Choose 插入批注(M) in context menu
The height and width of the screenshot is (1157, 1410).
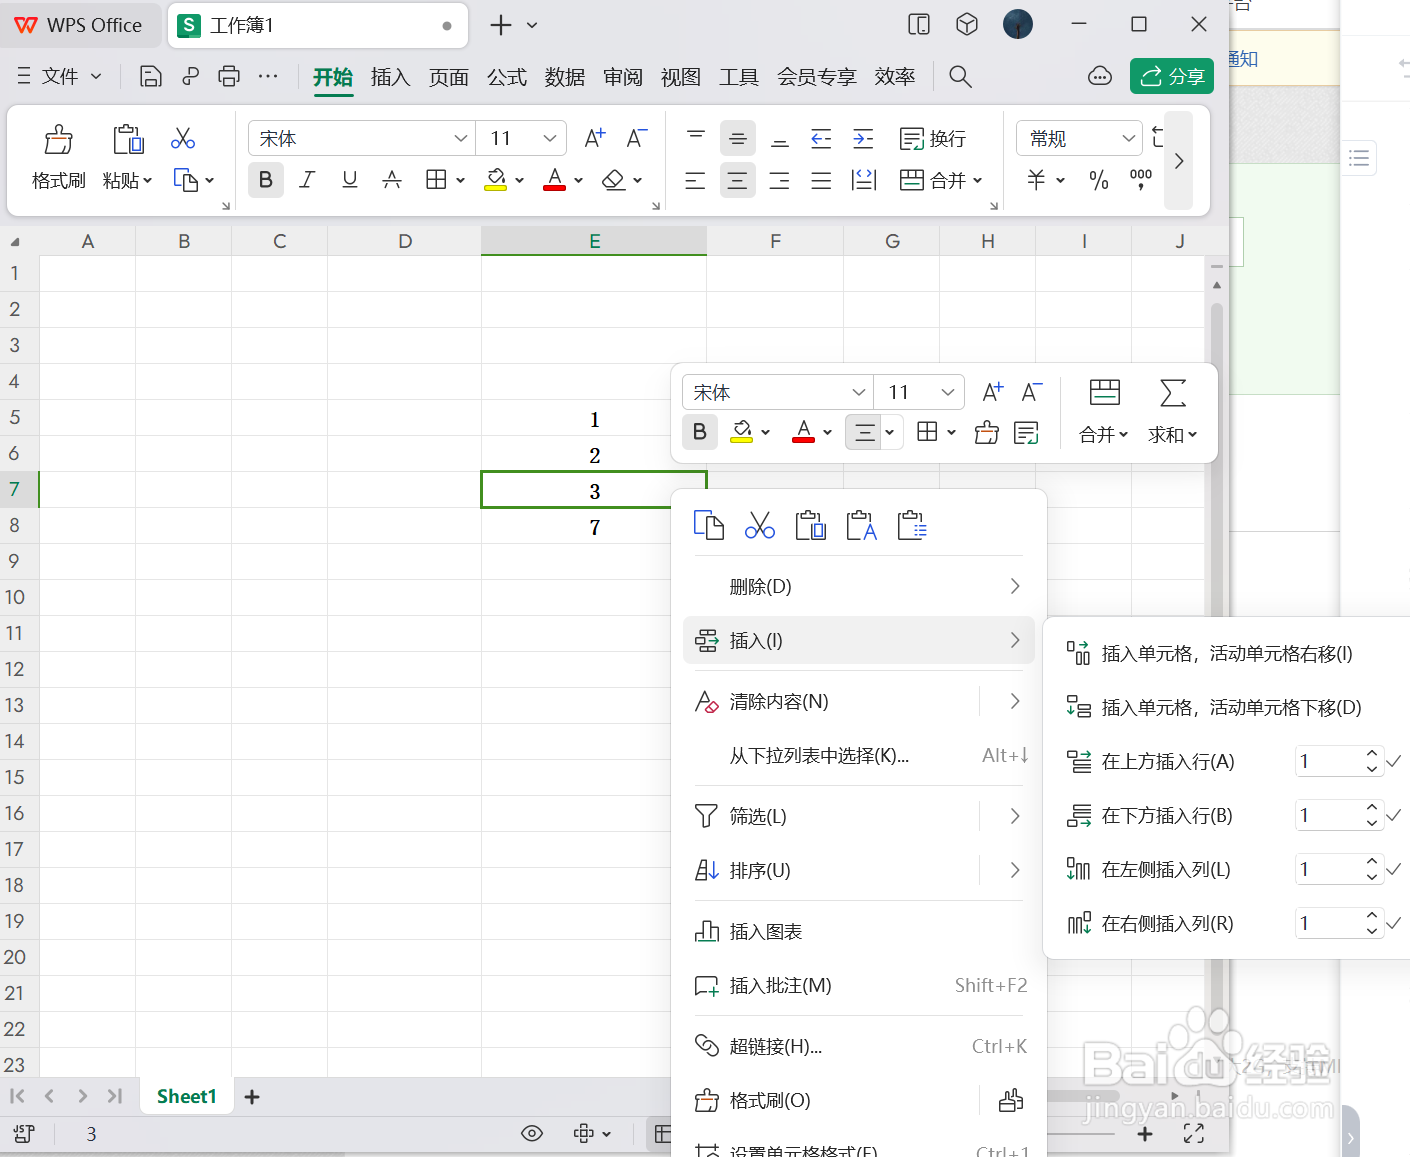860,986
